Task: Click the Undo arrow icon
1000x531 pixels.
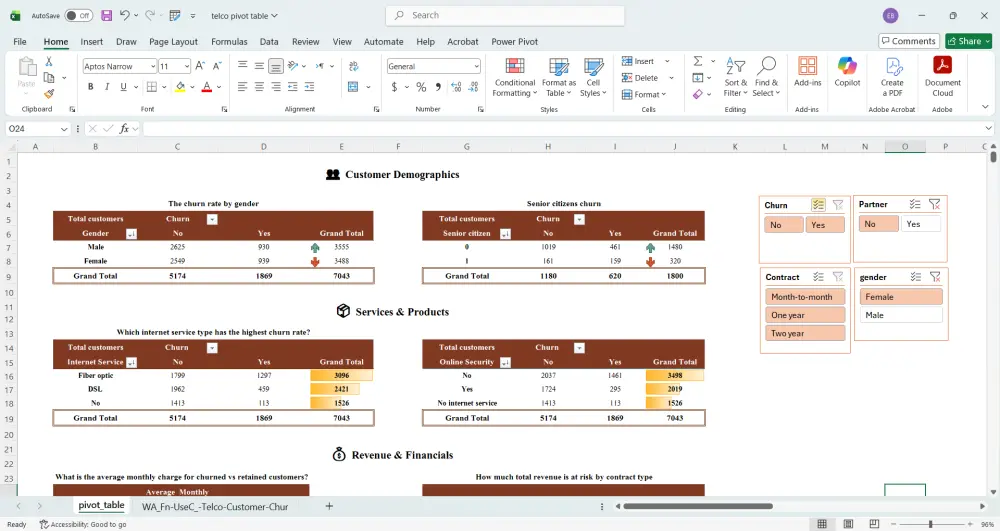Action: coord(125,15)
